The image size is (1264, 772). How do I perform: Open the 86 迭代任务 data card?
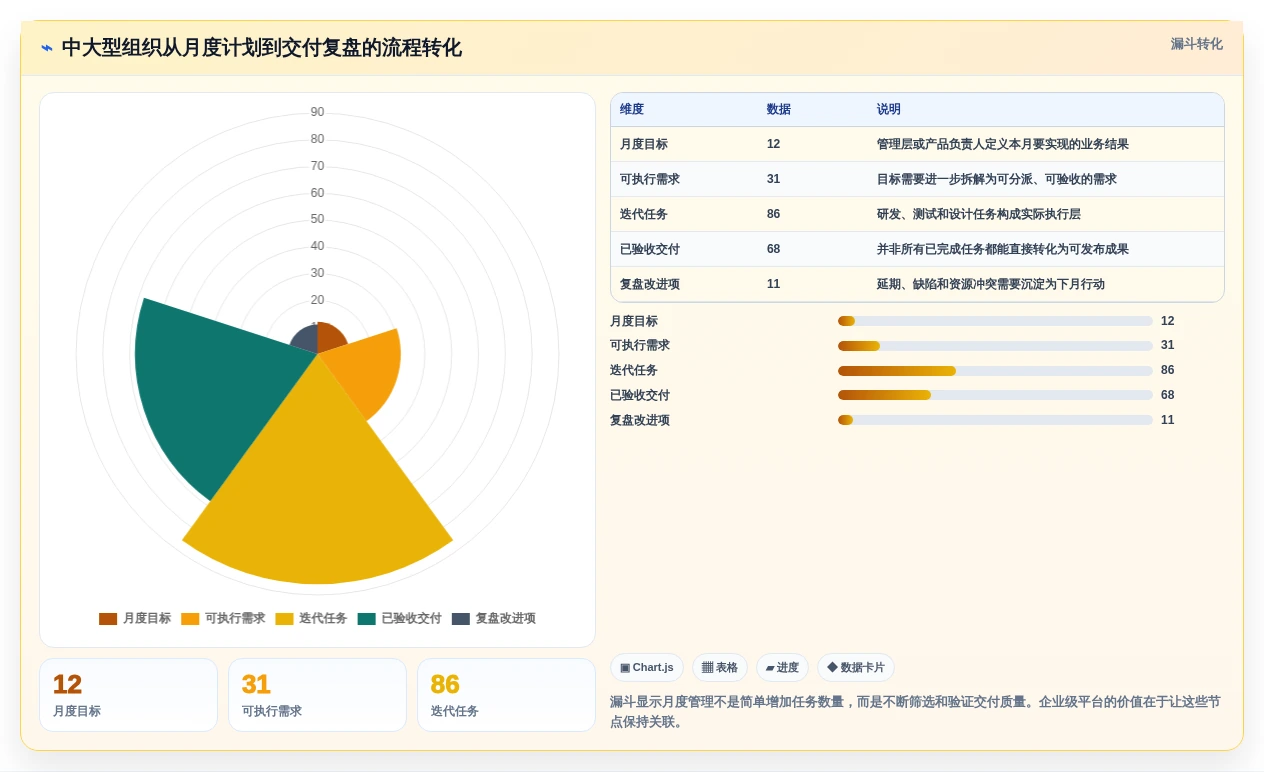click(506, 695)
